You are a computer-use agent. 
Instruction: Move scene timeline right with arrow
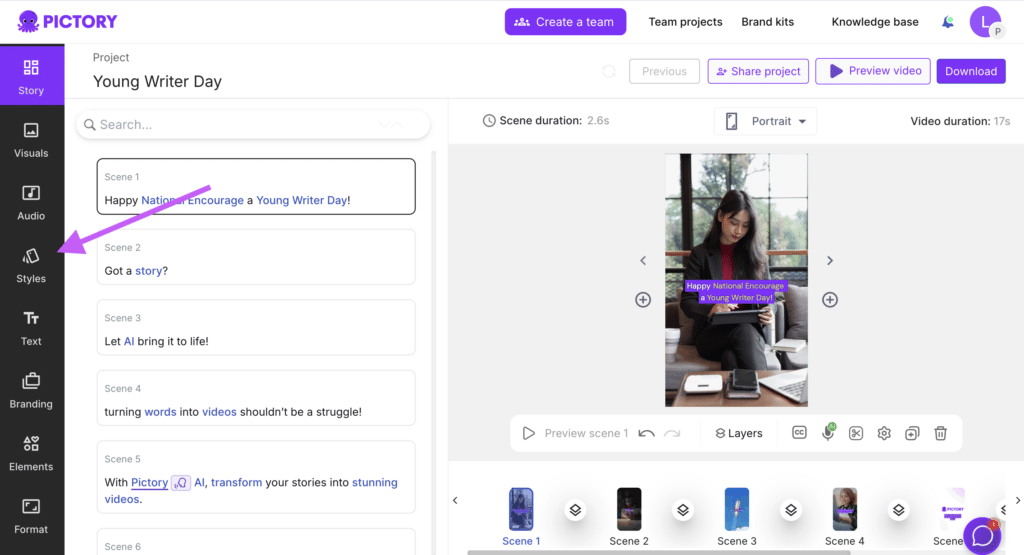pyautogui.click(x=1017, y=501)
